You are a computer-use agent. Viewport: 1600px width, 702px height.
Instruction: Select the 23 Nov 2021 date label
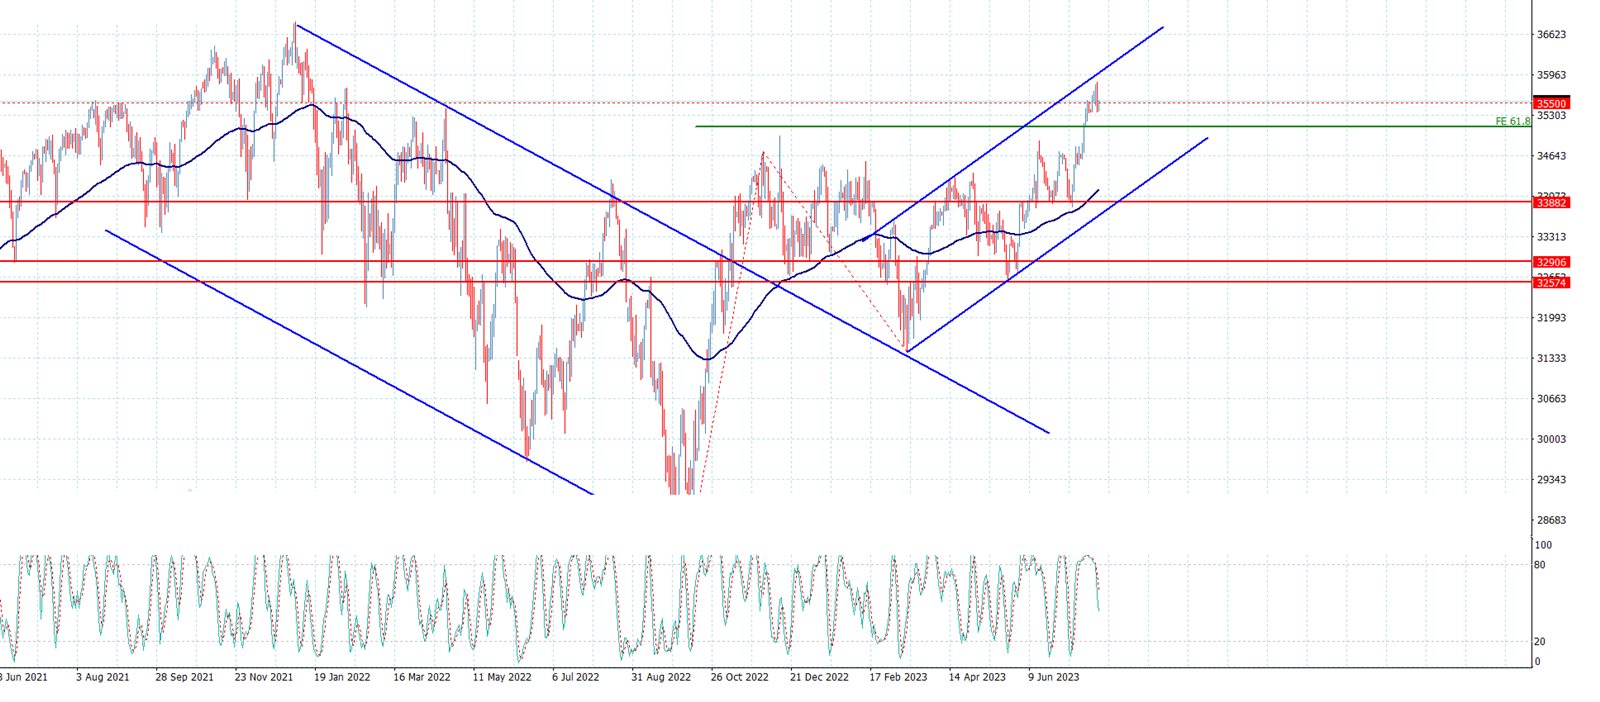point(264,677)
